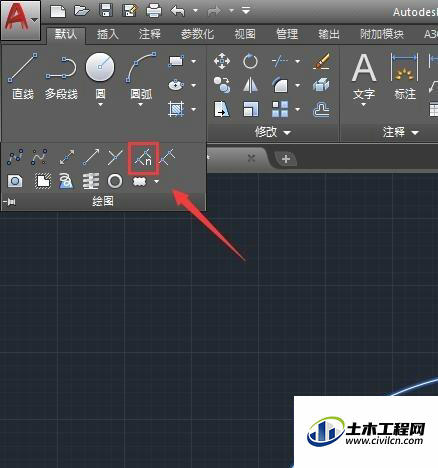438x468 pixels.
Task: Switch to the 附加模块 ribbon tab
Action: 382,34
